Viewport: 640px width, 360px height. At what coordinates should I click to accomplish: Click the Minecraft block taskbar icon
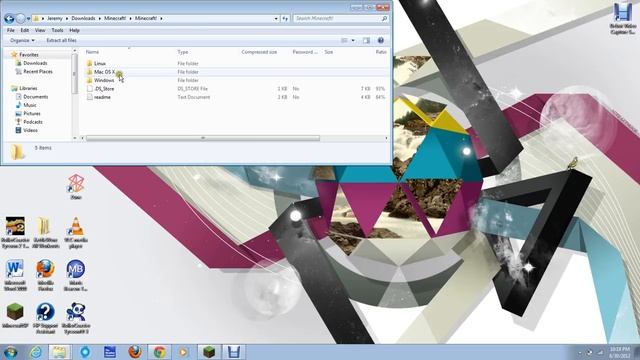tap(209, 352)
